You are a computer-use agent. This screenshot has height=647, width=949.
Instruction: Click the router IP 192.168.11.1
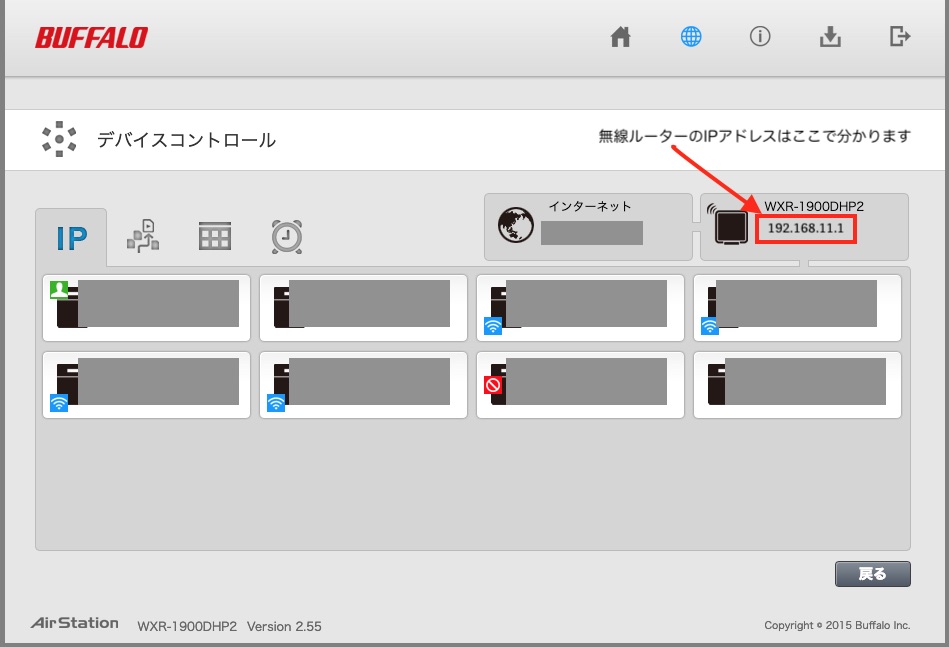click(806, 229)
